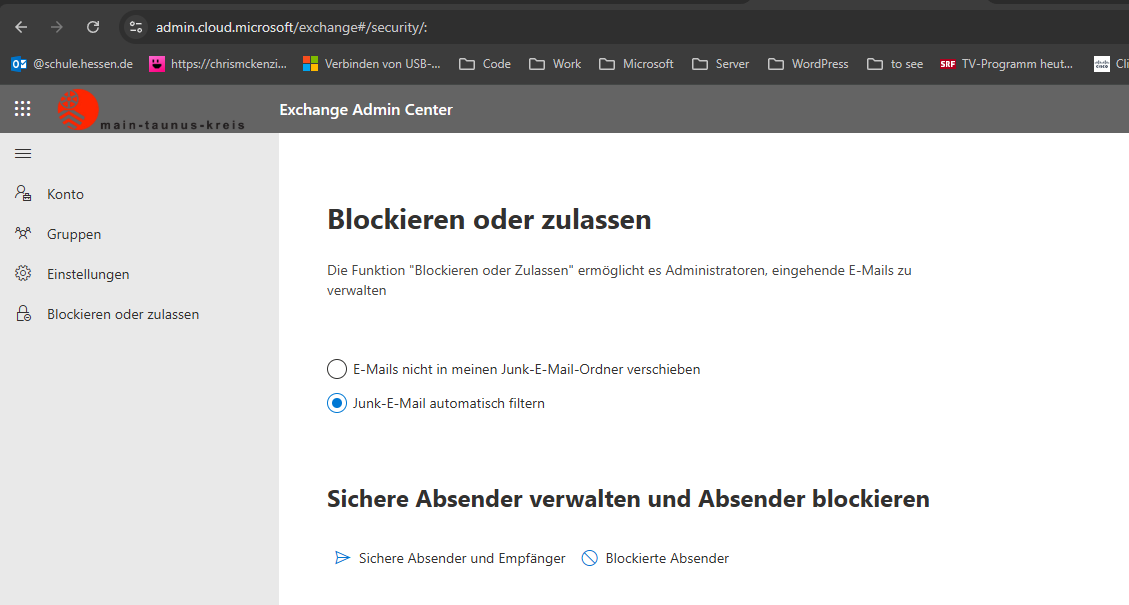
Task: Reload the page with the refresh icon
Action: pyautogui.click(x=93, y=27)
